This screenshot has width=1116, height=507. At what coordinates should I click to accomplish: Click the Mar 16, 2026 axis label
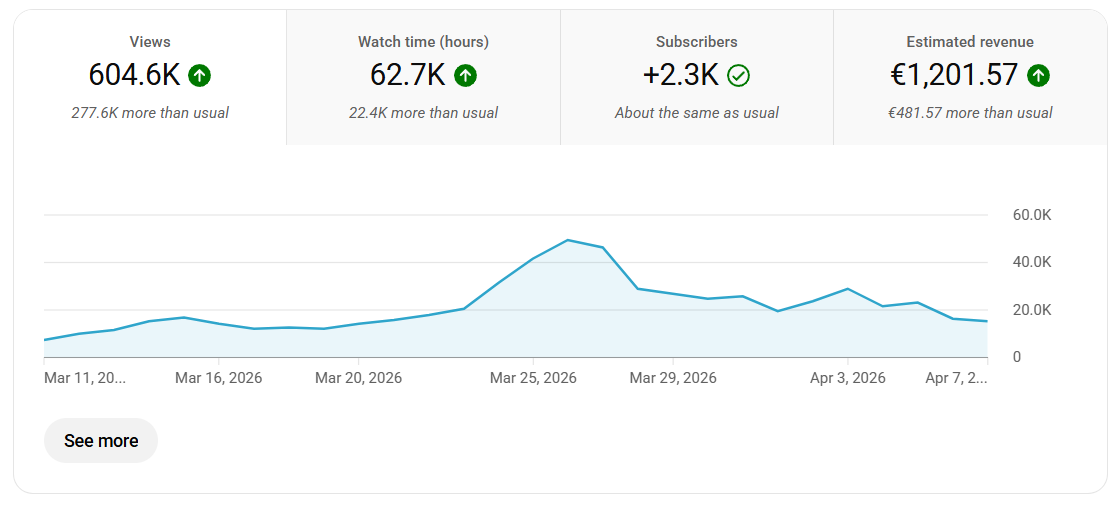pos(219,377)
